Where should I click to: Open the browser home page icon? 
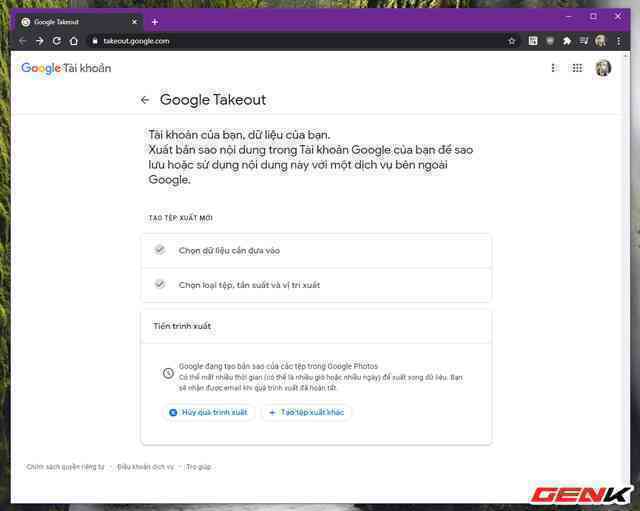[74, 41]
